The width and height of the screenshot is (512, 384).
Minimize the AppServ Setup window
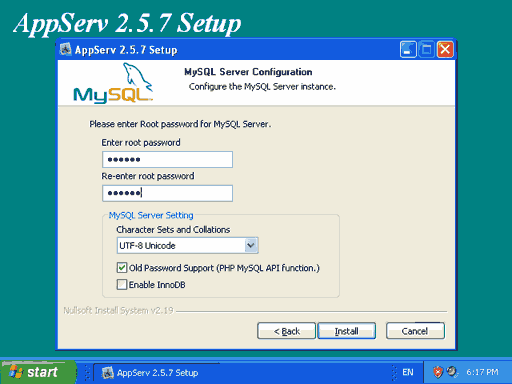click(408, 49)
